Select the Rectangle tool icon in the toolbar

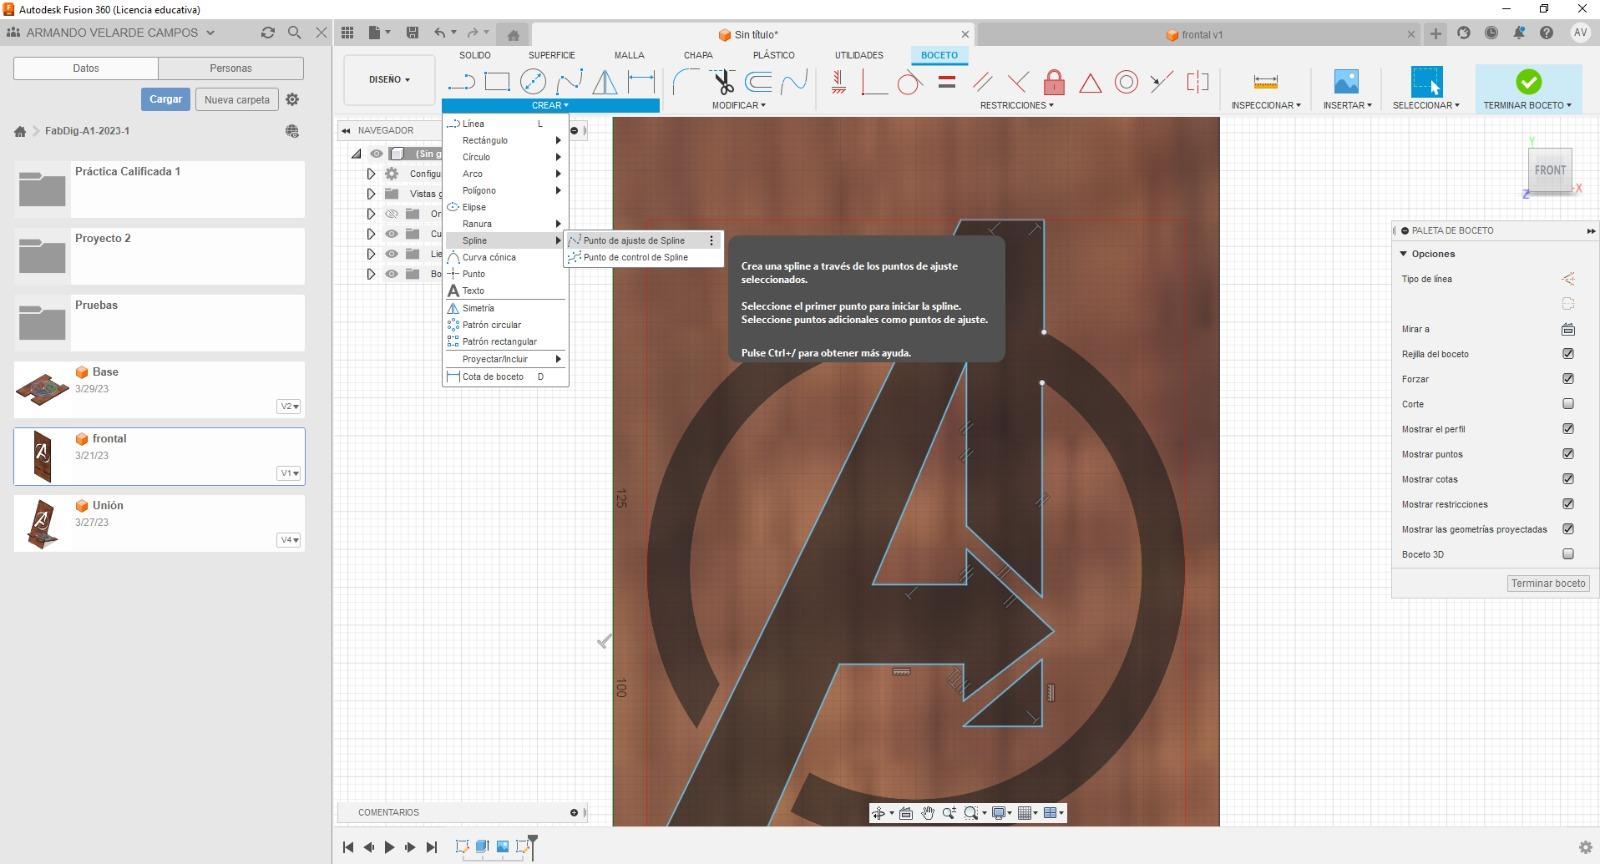[x=497, y=82]
